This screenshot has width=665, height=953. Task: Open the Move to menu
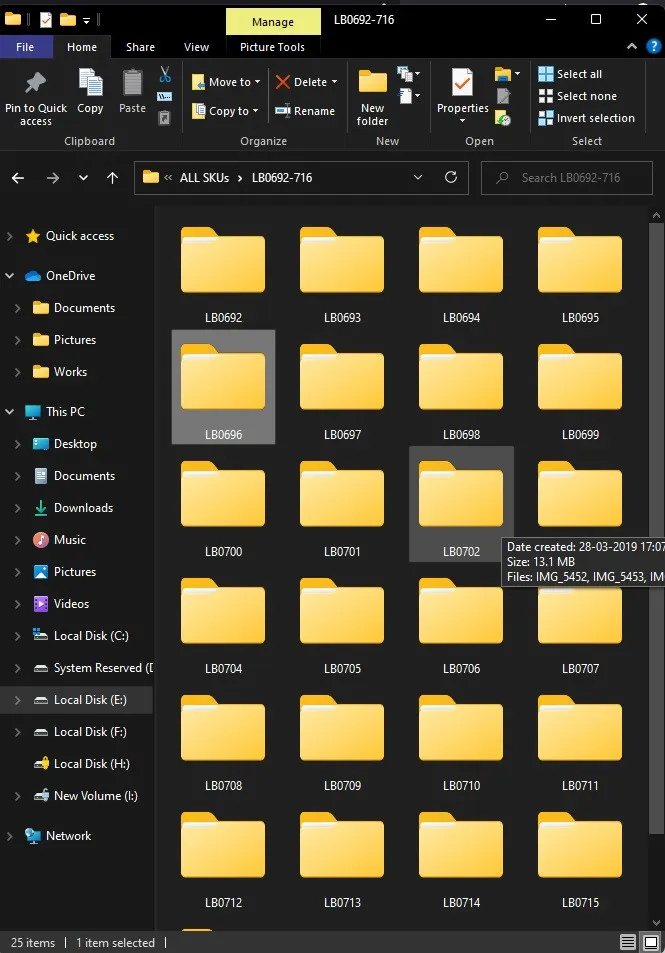pos(226,82)
